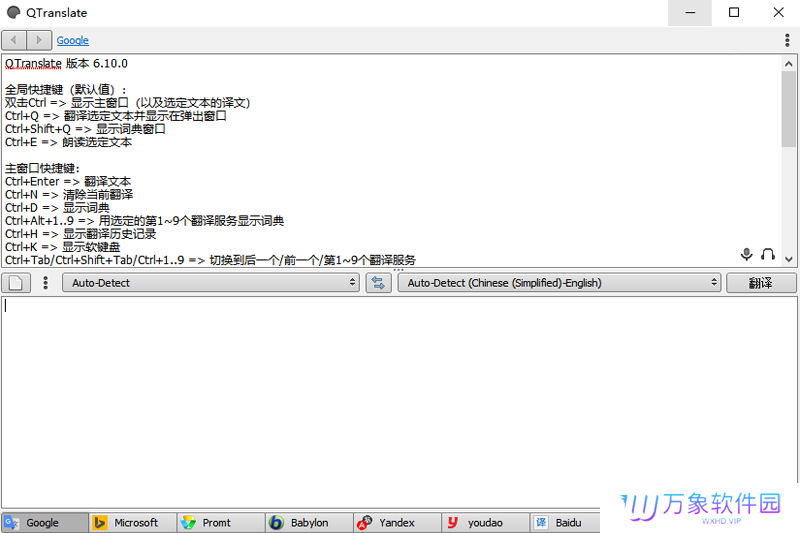Click inside the empty translation output area
This screenshot has height=533, width=800.
[399, 401]
